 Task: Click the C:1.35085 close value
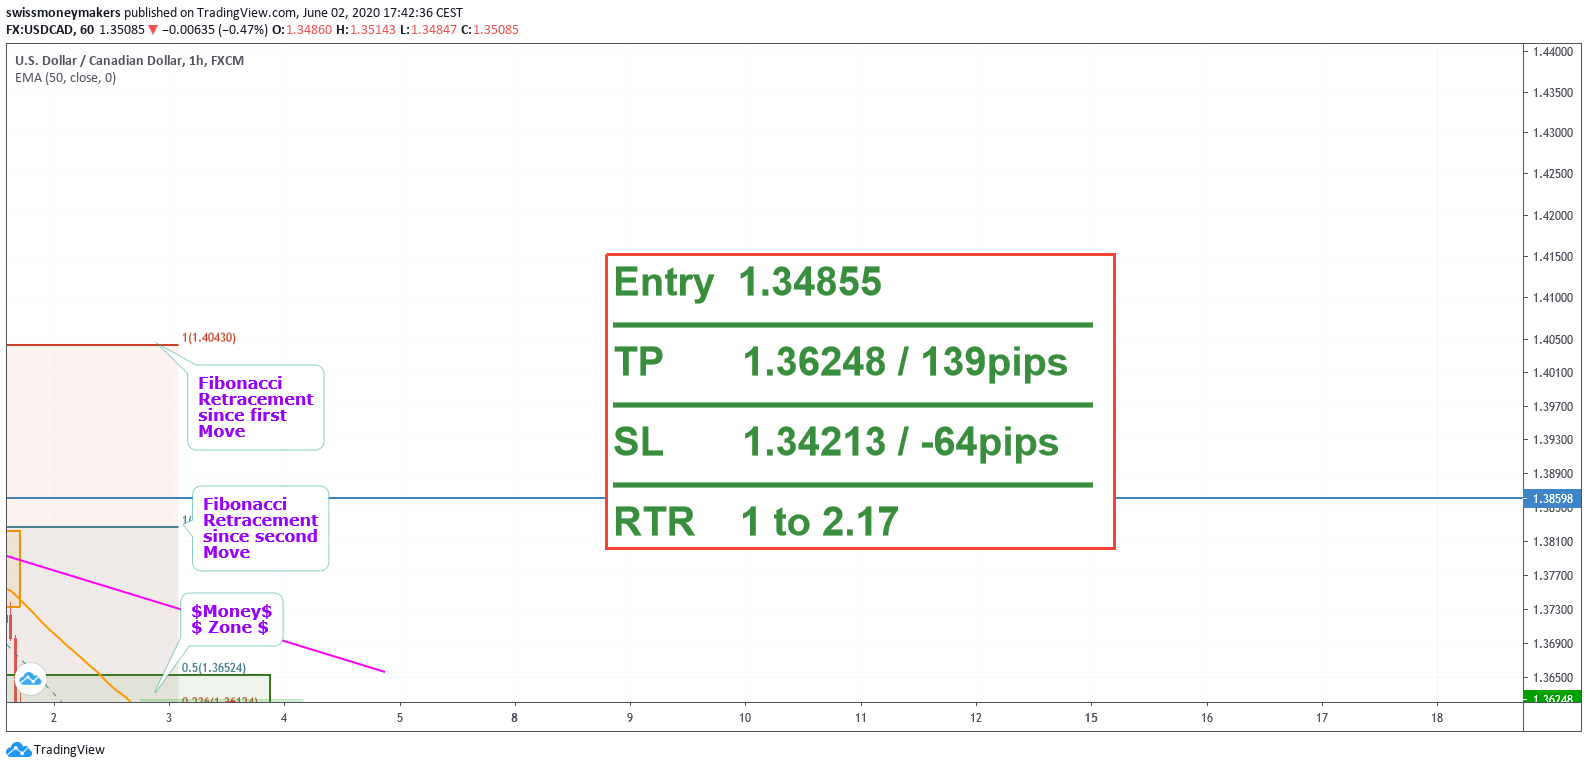(x=490, y=30)
